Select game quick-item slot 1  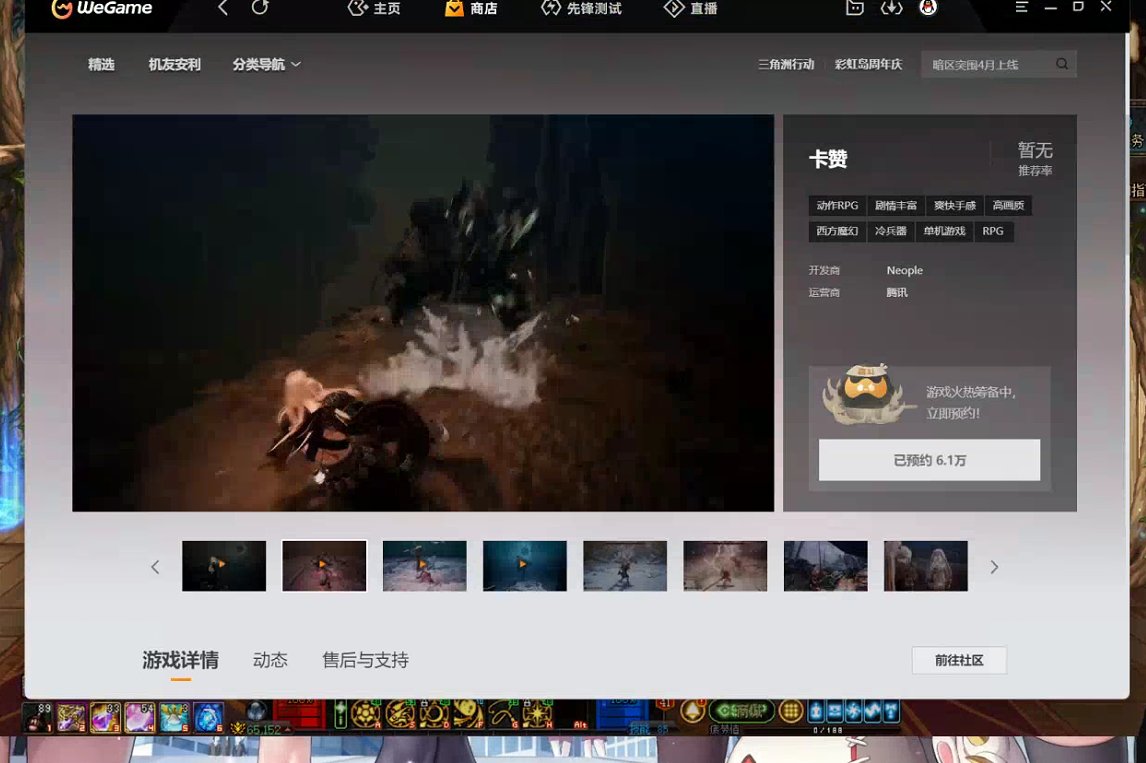pos(37,717)
